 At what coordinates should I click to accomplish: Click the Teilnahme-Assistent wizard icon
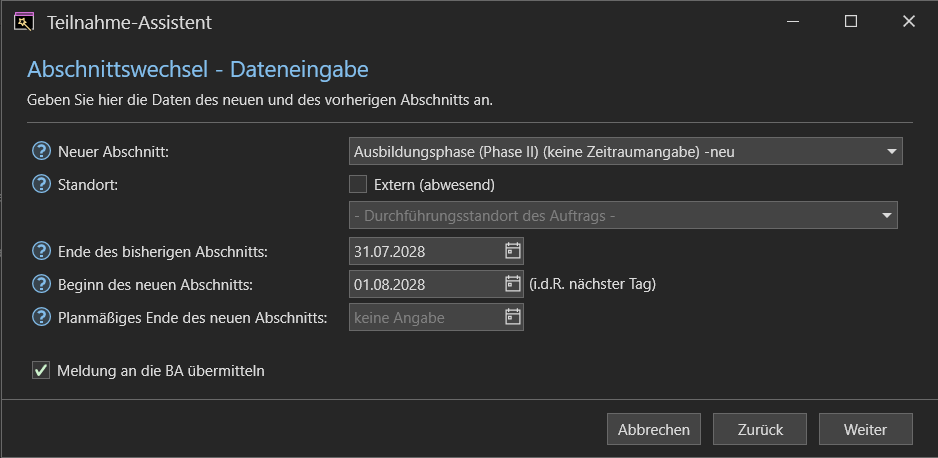click(x=24, y=23)
